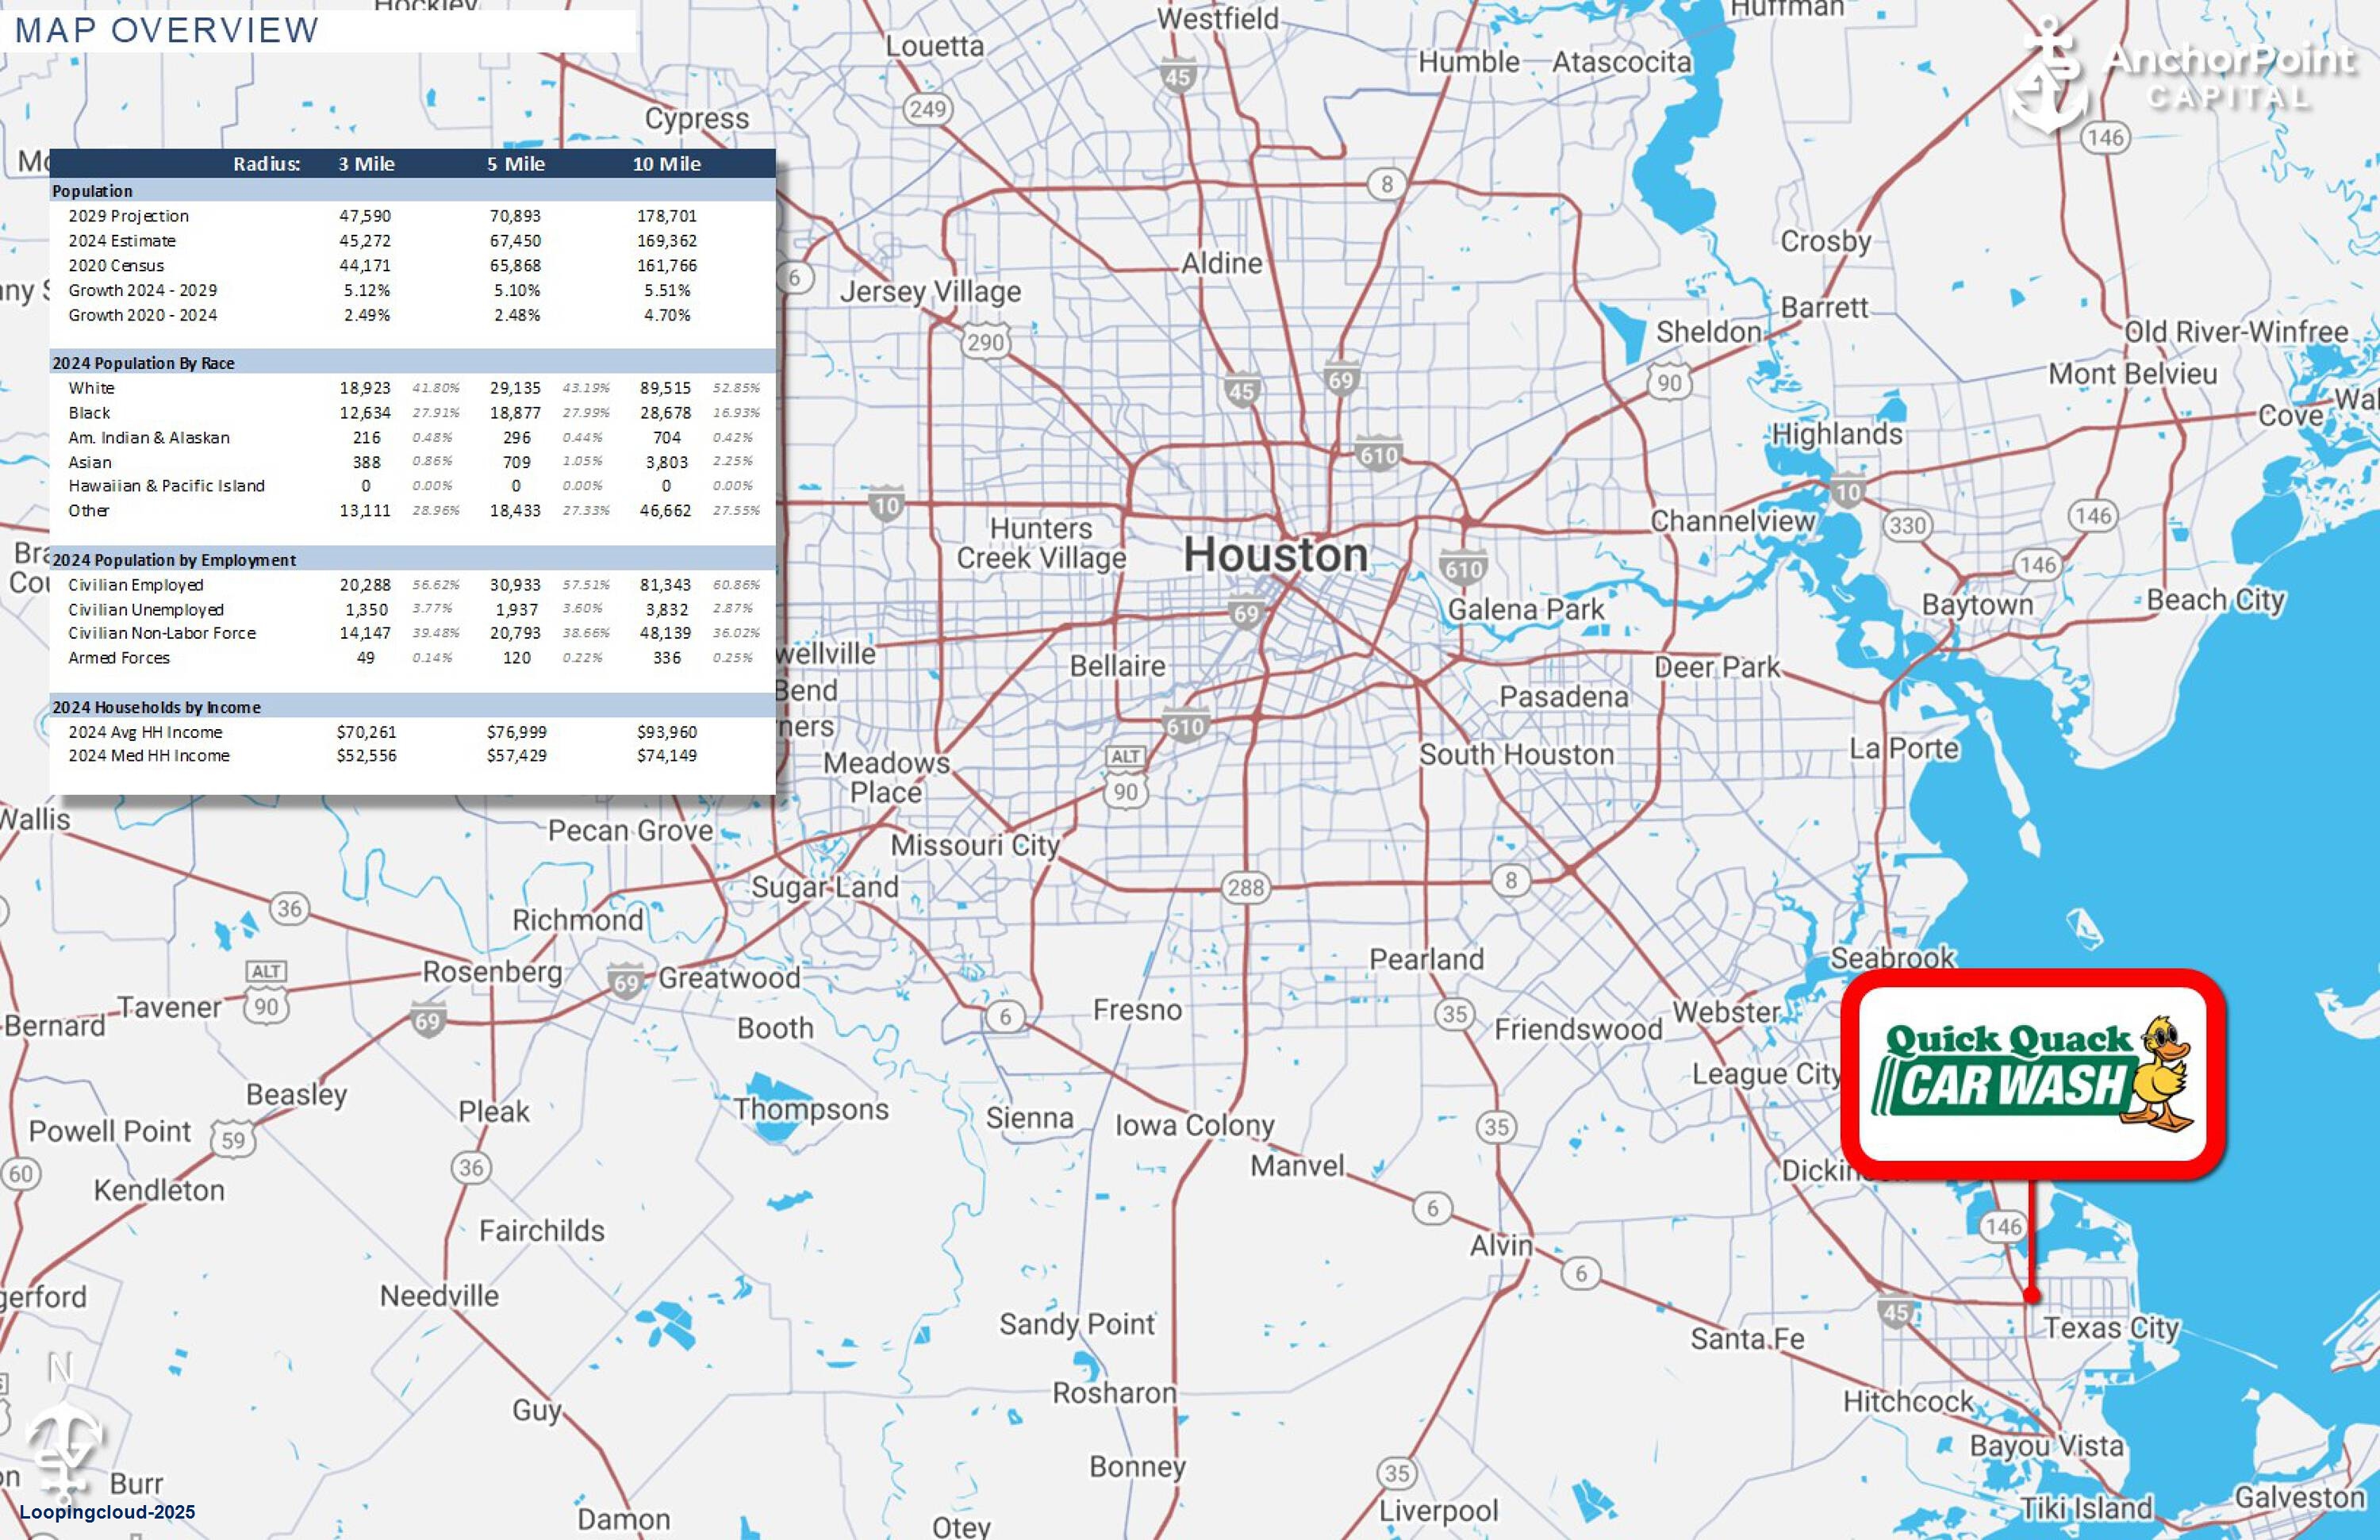2380x1540 pixels.
Task: Click the Med HH Income value $74,149
Action: click(x=667, y=756)
